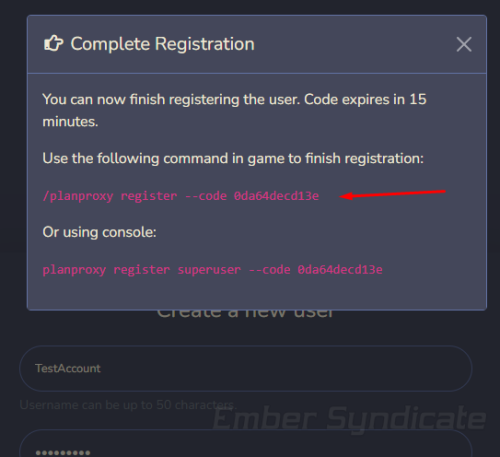Click the /planproxy word in the in-game command

tap(78, 196)
